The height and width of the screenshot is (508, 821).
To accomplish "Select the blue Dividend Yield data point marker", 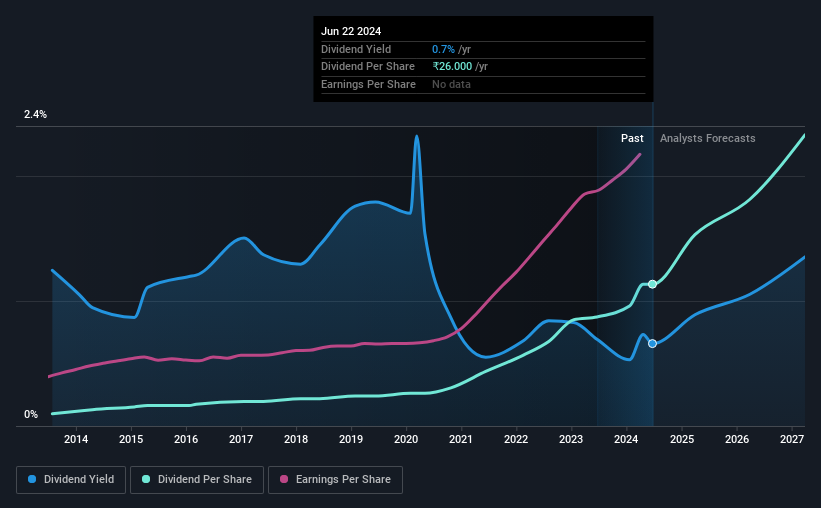I will coord(652,344).
